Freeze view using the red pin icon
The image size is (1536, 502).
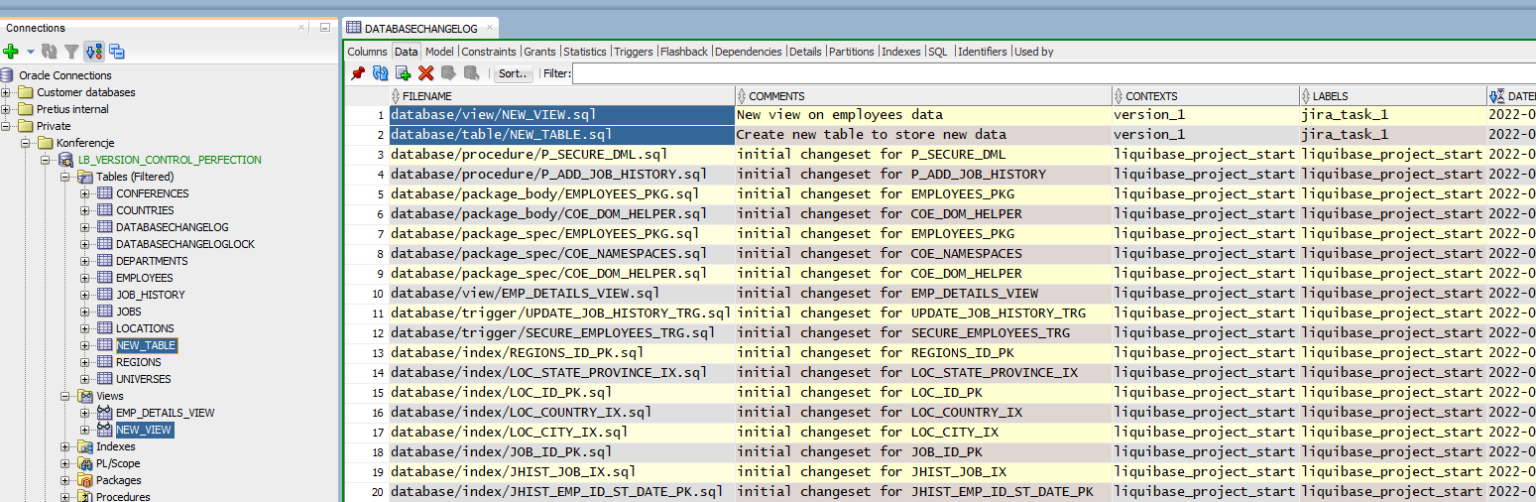click(358, 73)
